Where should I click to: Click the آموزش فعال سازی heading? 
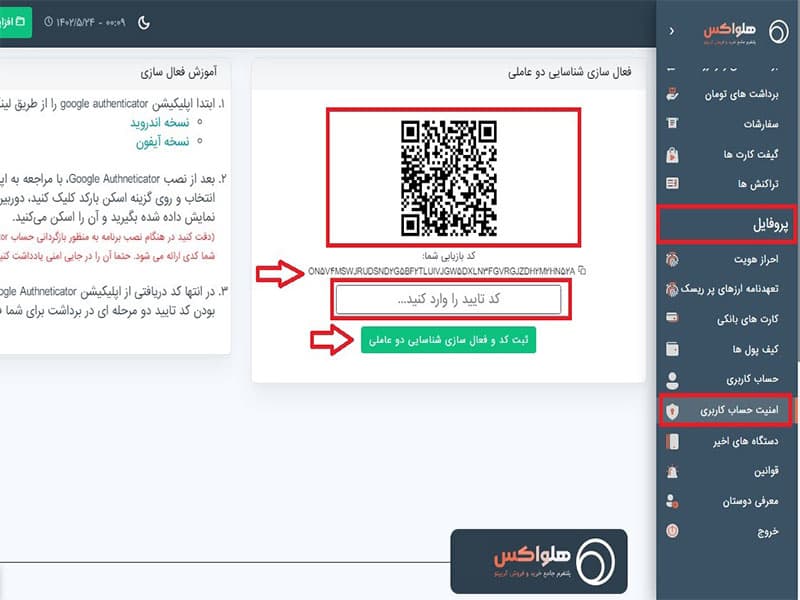[179, 72]
